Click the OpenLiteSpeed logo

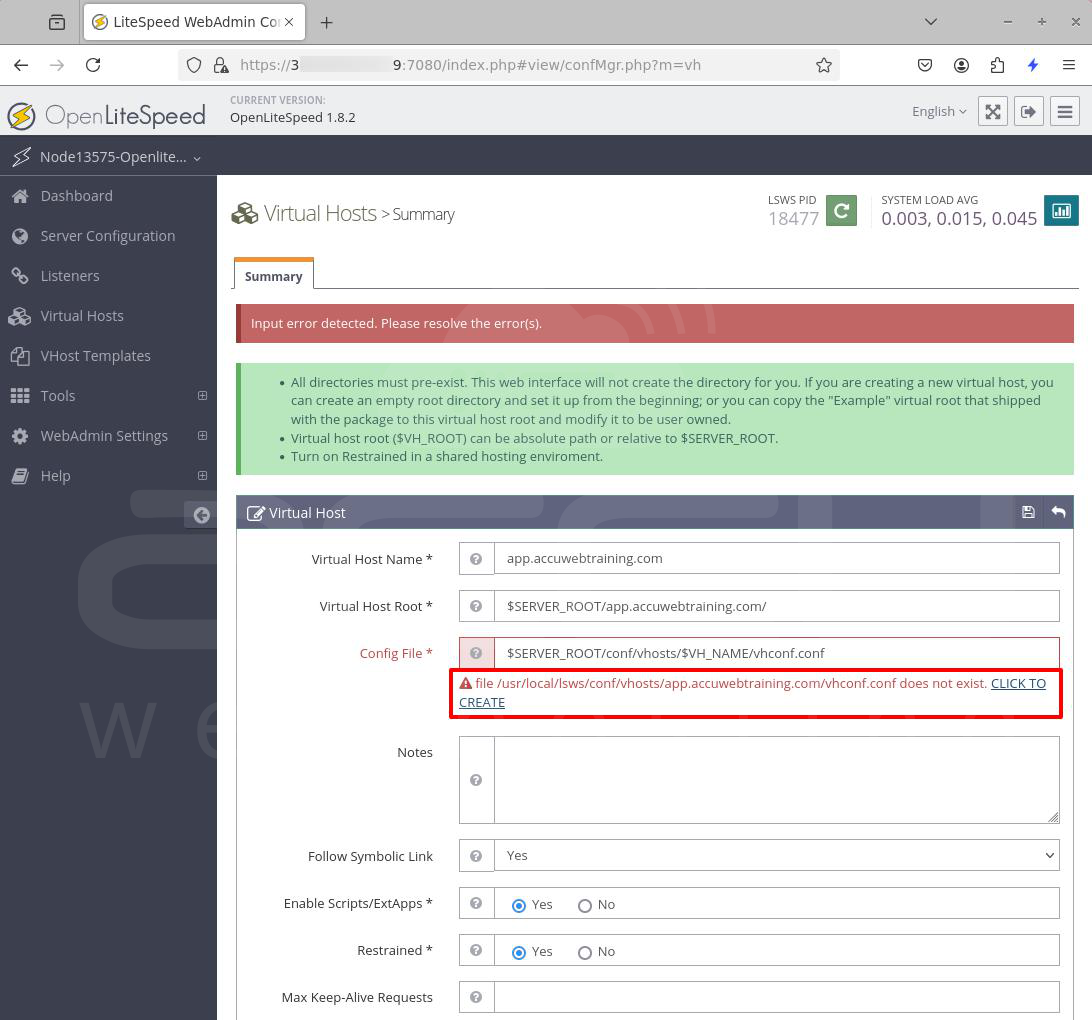(x=107, y=116)
